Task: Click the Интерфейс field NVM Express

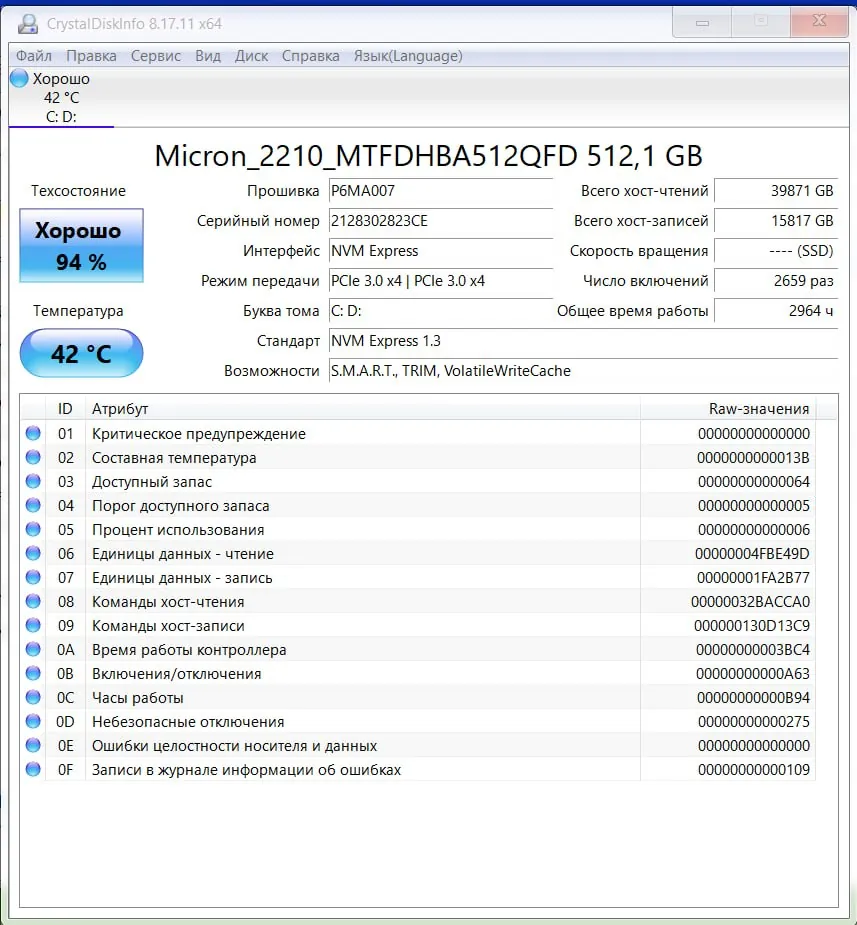Action: point(441,251)
